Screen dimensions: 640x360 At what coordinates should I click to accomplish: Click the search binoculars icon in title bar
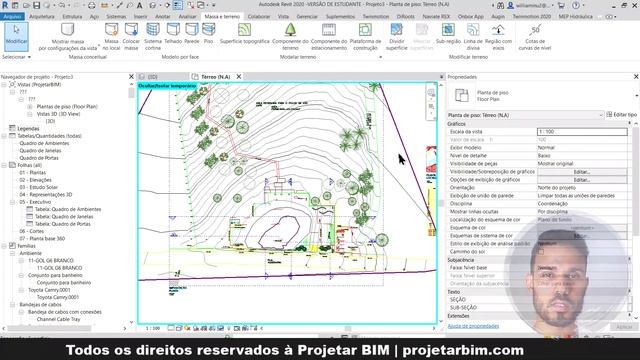click(x=500, y=5)
